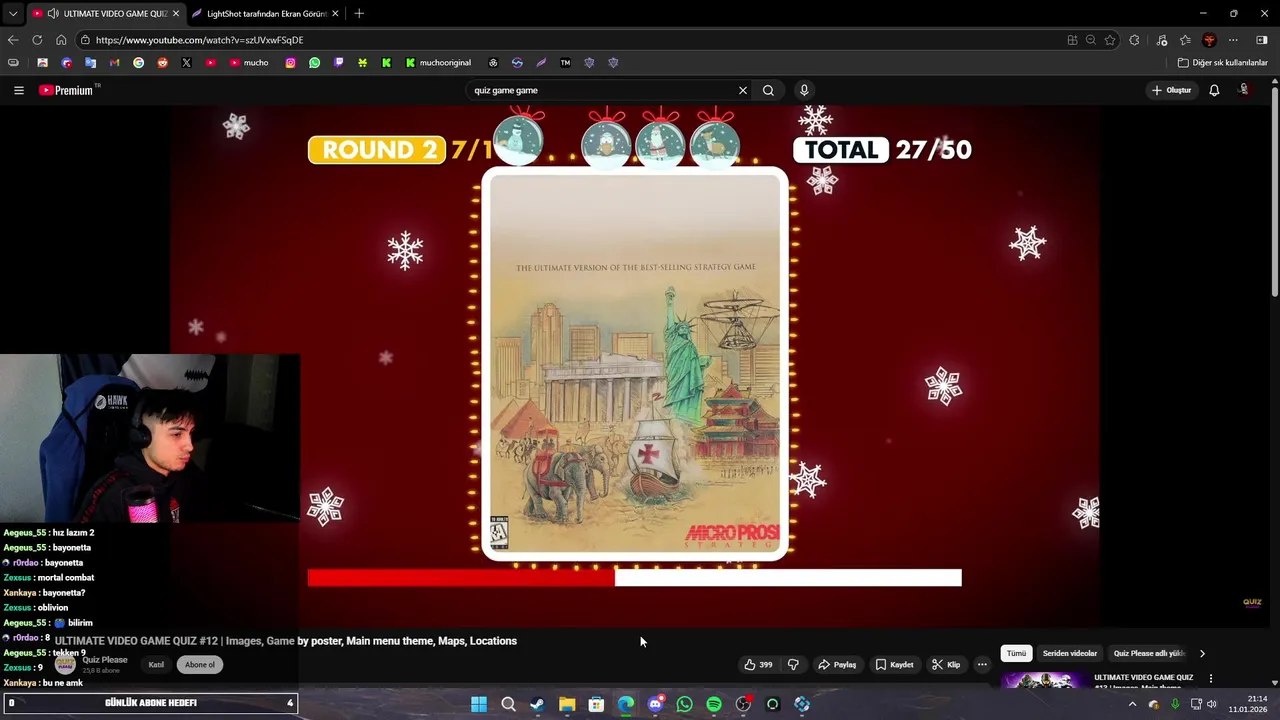Dislike the video
The height and width of the screenshot is (720, 1280).
[793, 664]
